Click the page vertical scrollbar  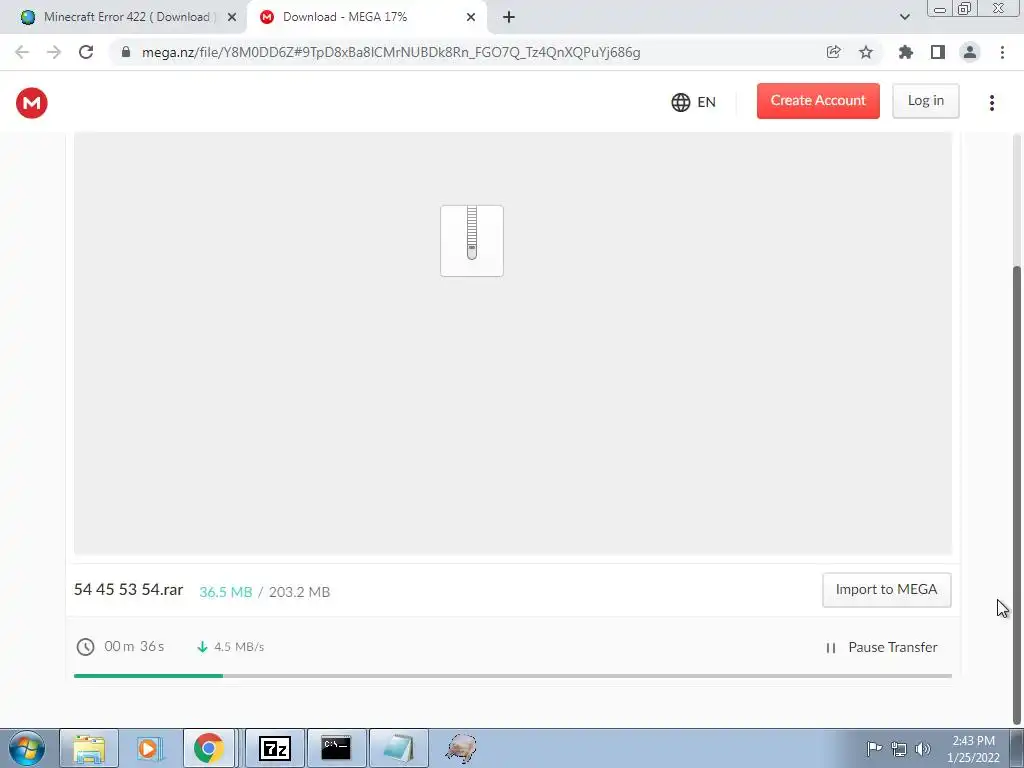1016,496
